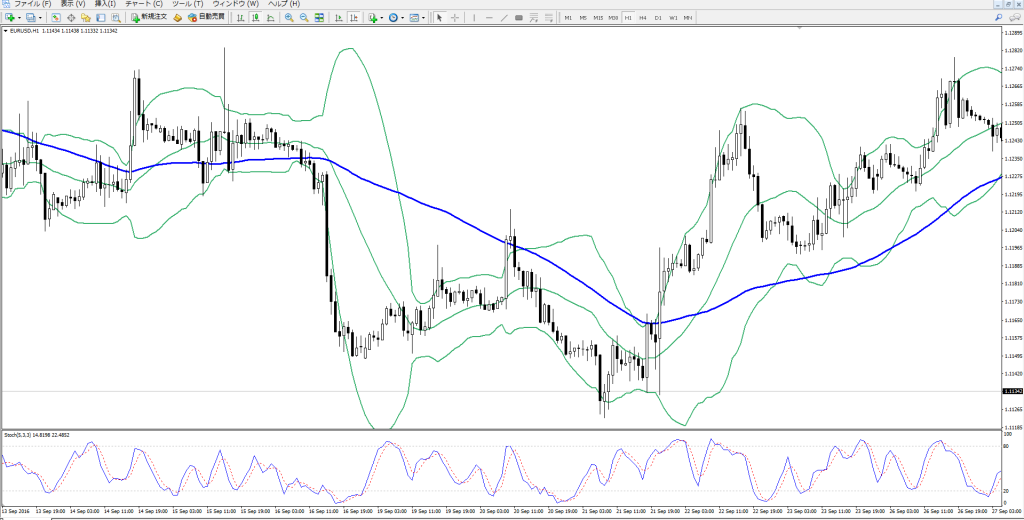This screenshot has height=520, width=1024.
Task: Switch timeframe to M30
Action: point(613,18)
